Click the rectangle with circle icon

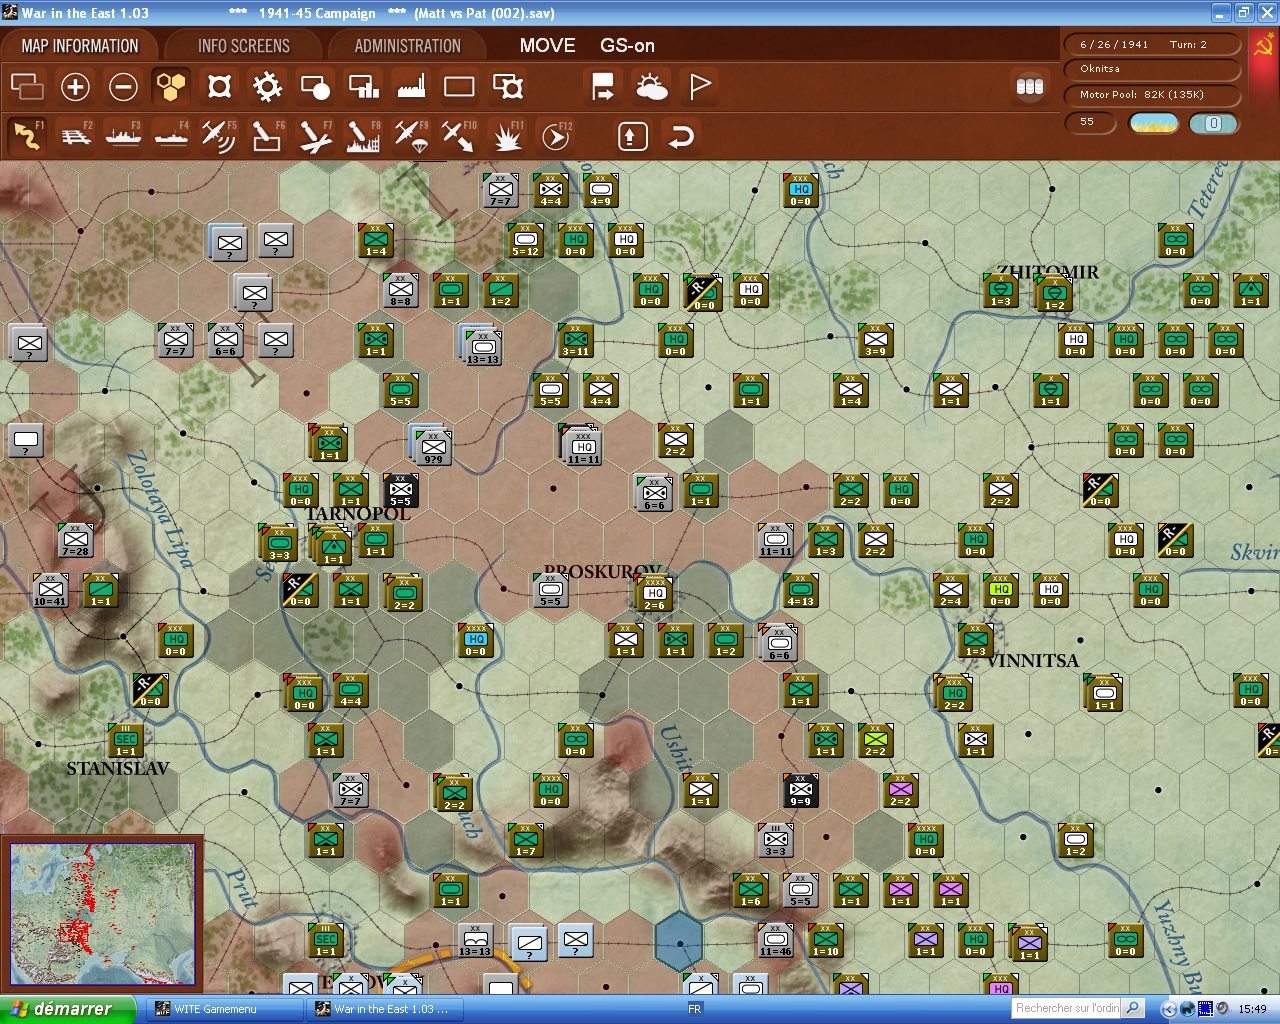(x=315, y=87)
